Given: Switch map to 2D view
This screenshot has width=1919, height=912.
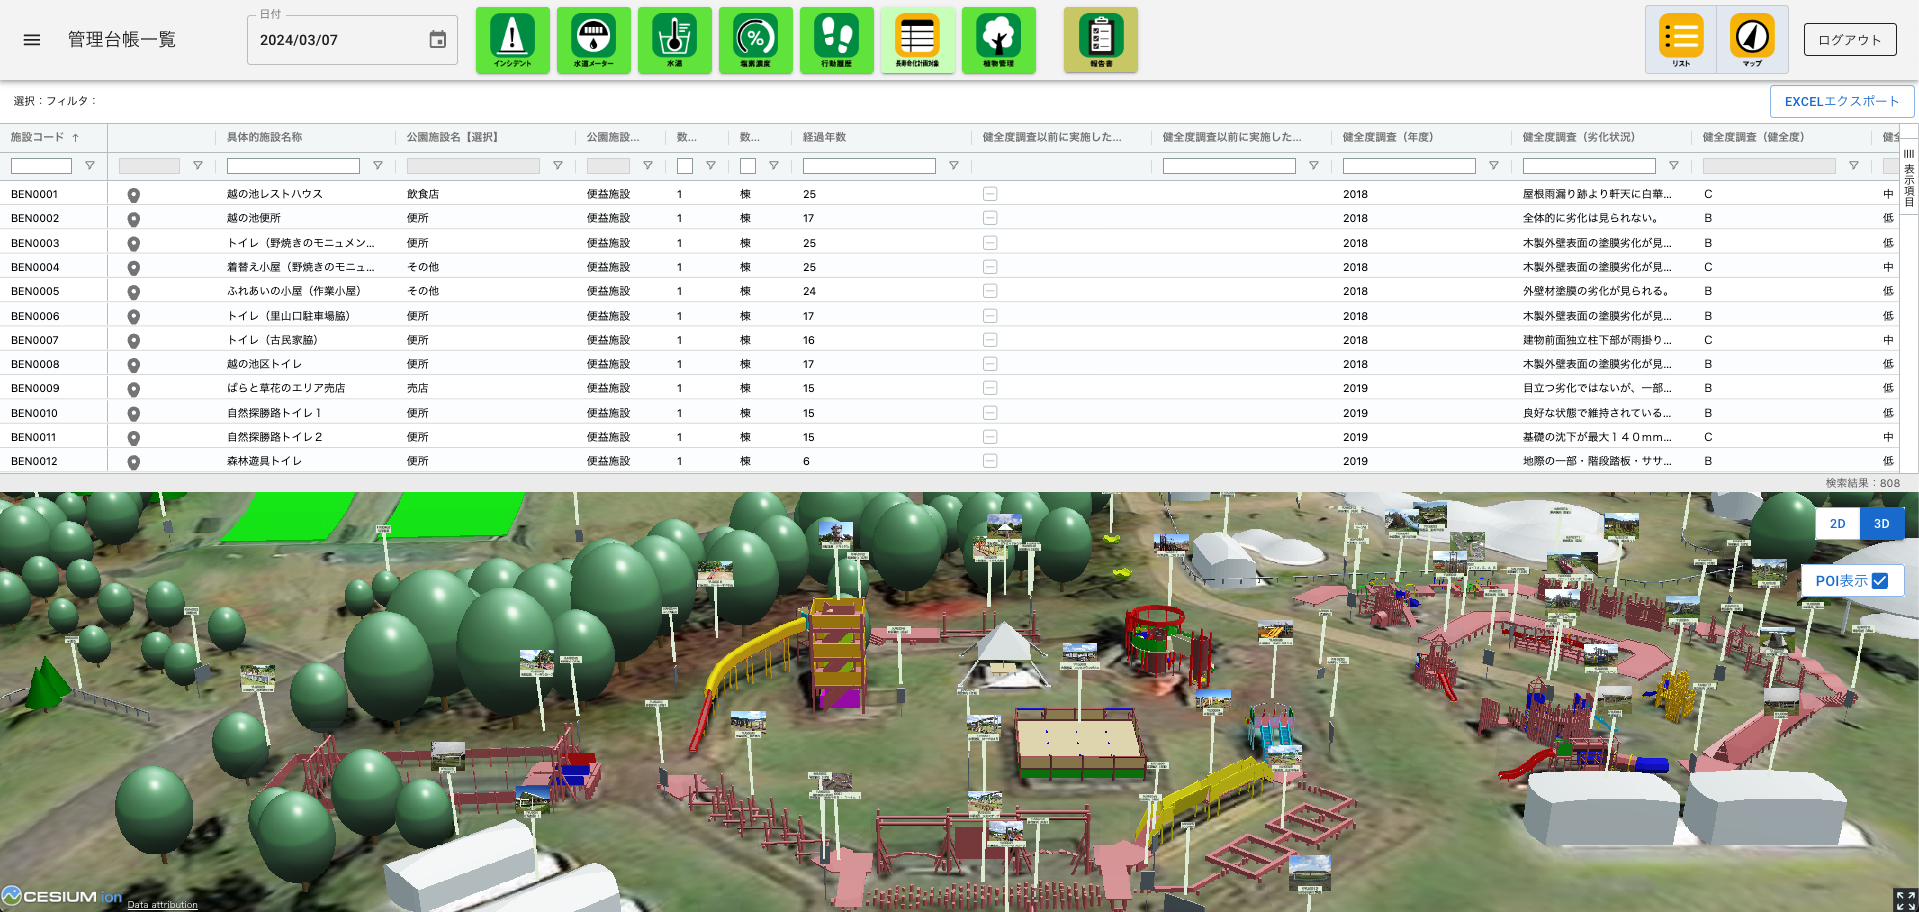Looking at the screenshot, I should point(1837,524).
